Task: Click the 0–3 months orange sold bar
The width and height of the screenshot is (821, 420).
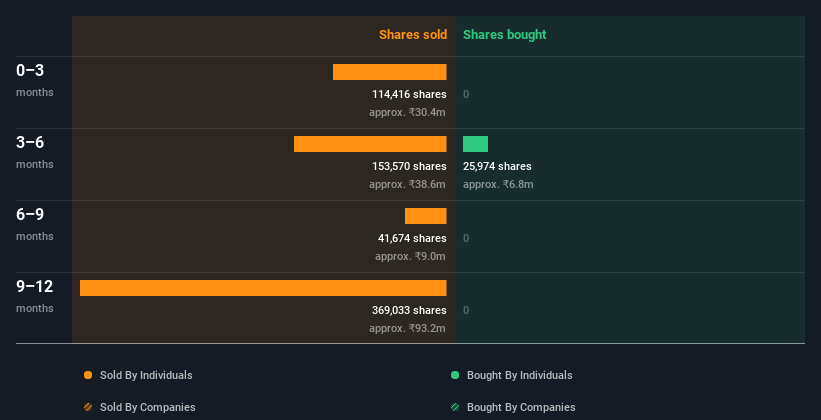Action: 390,72
